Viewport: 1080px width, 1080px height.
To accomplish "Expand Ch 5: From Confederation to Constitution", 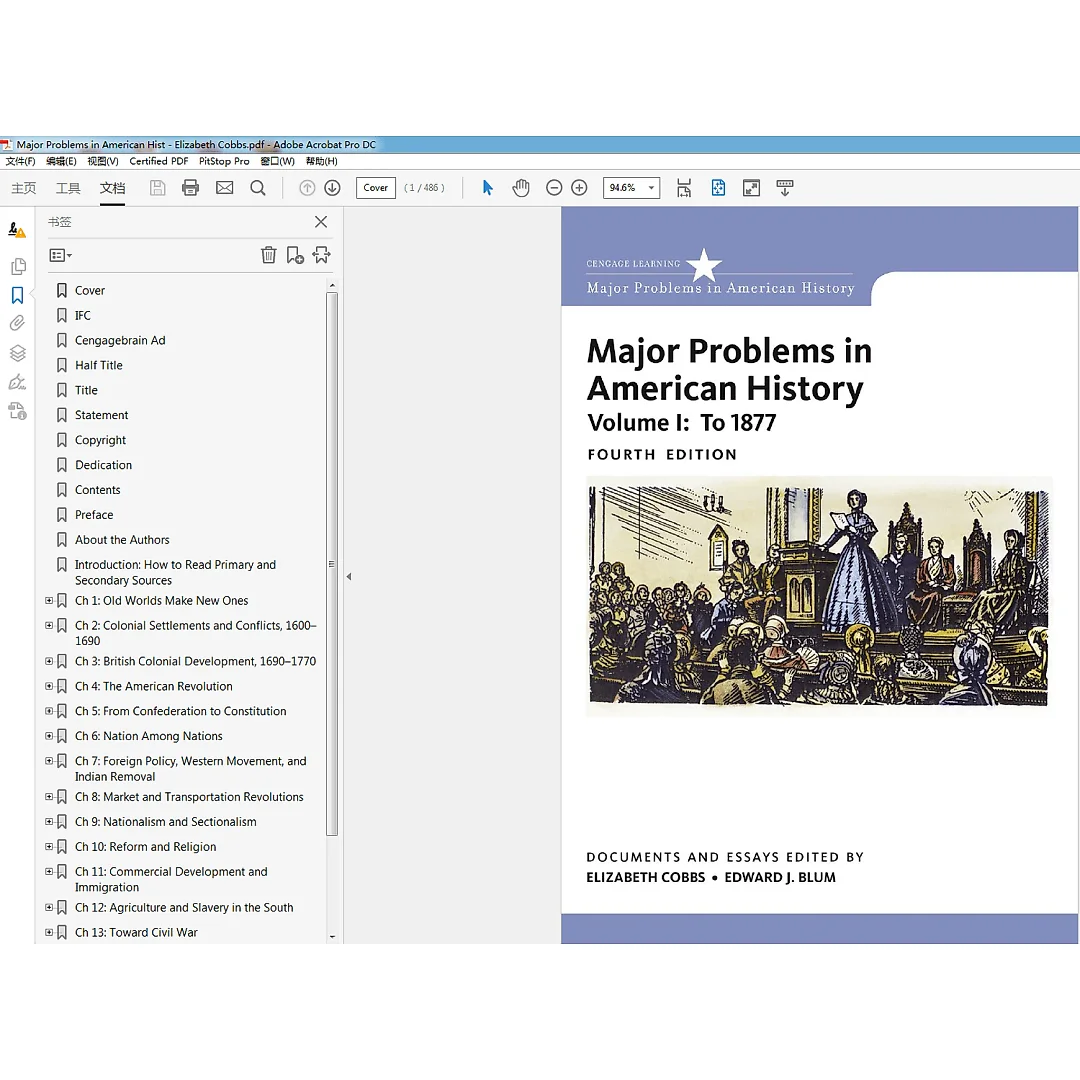I will click(49, 711).
